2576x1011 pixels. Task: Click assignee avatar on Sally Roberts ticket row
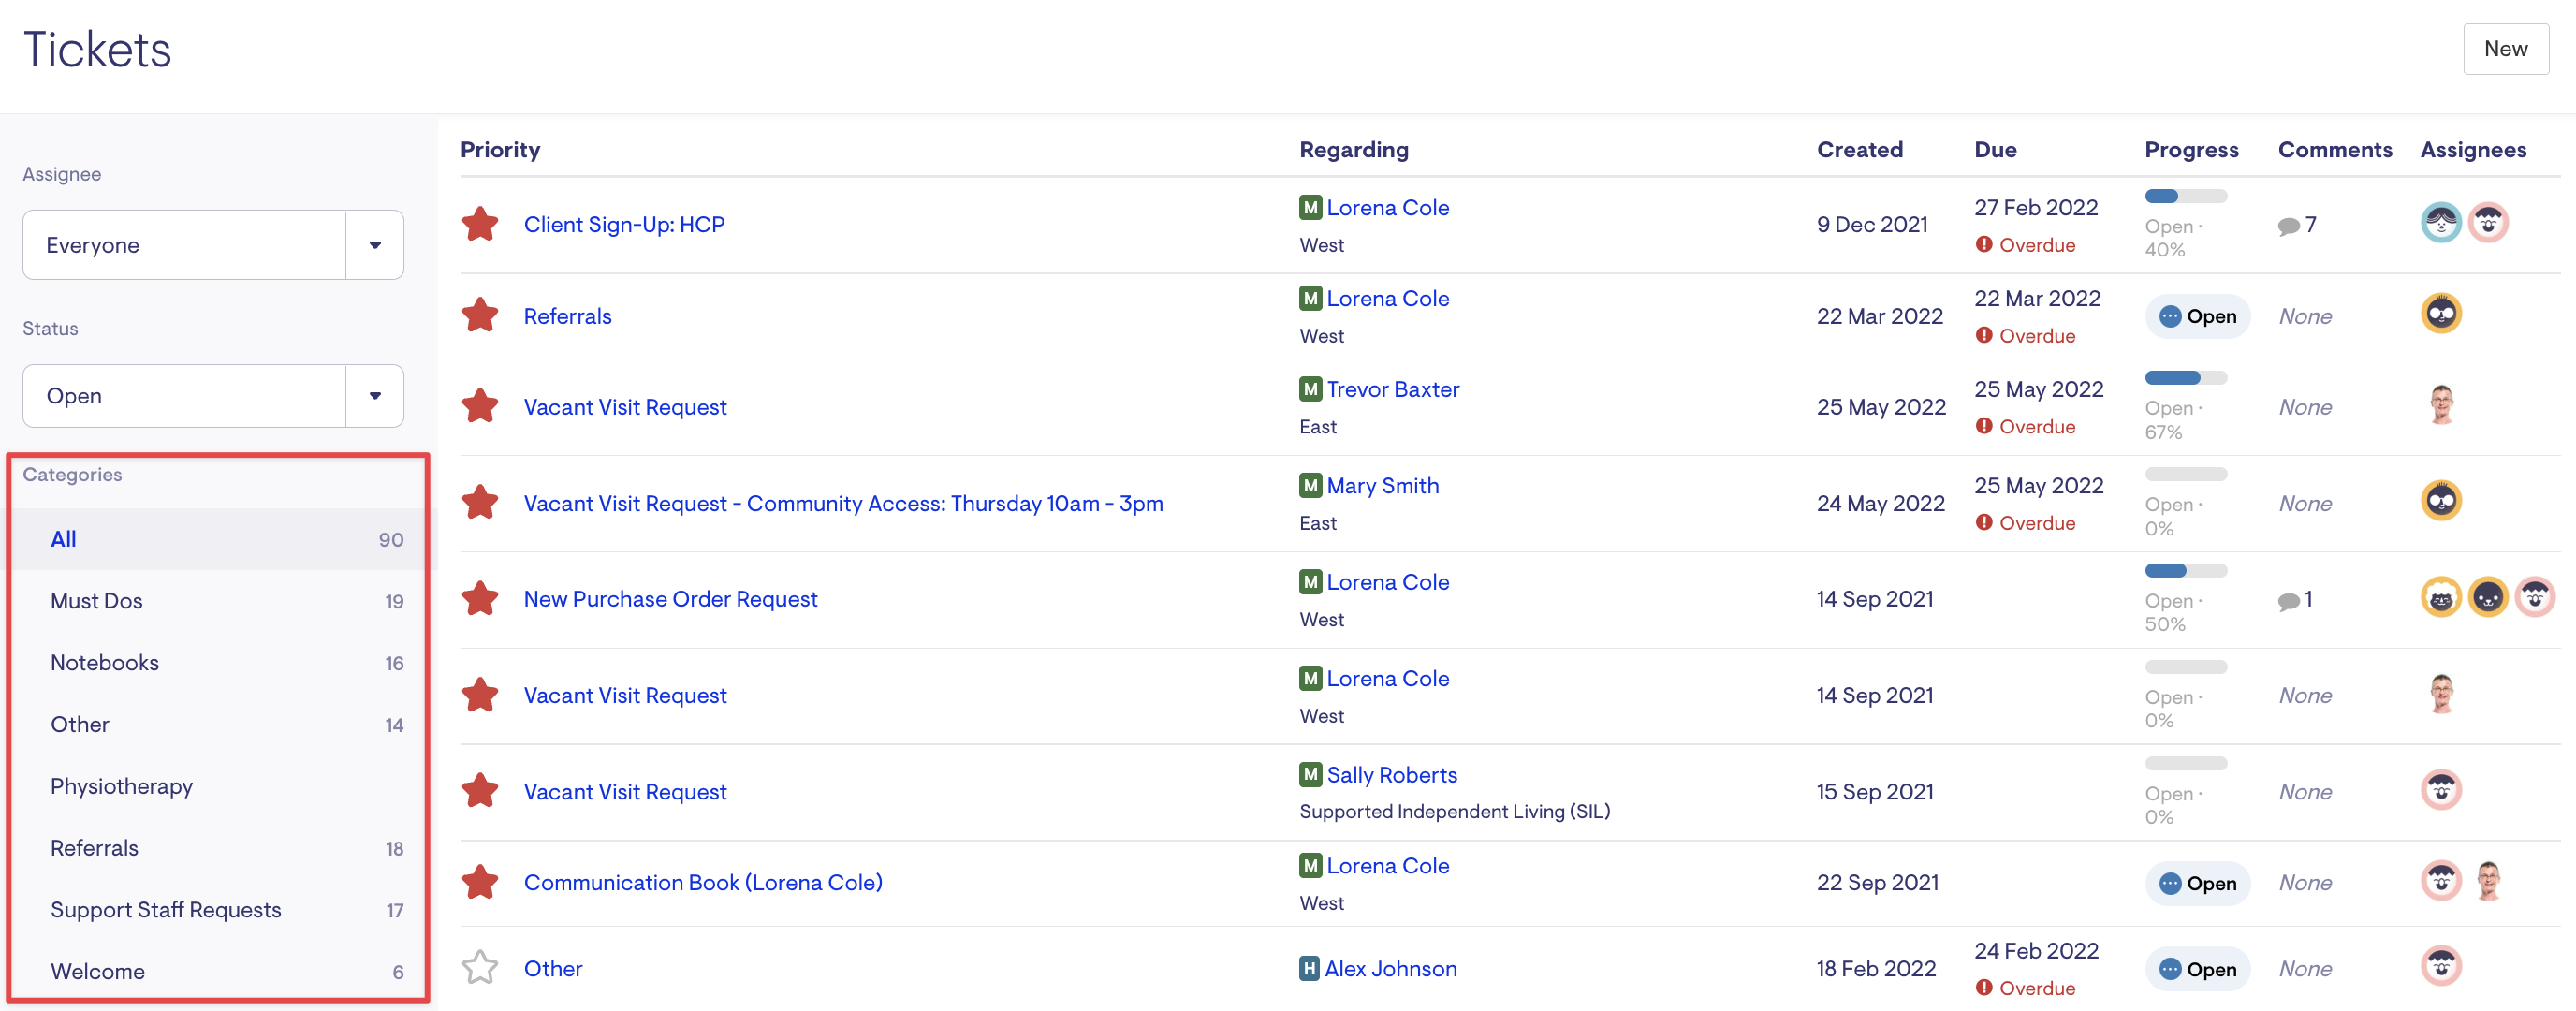click(2440, 790)
